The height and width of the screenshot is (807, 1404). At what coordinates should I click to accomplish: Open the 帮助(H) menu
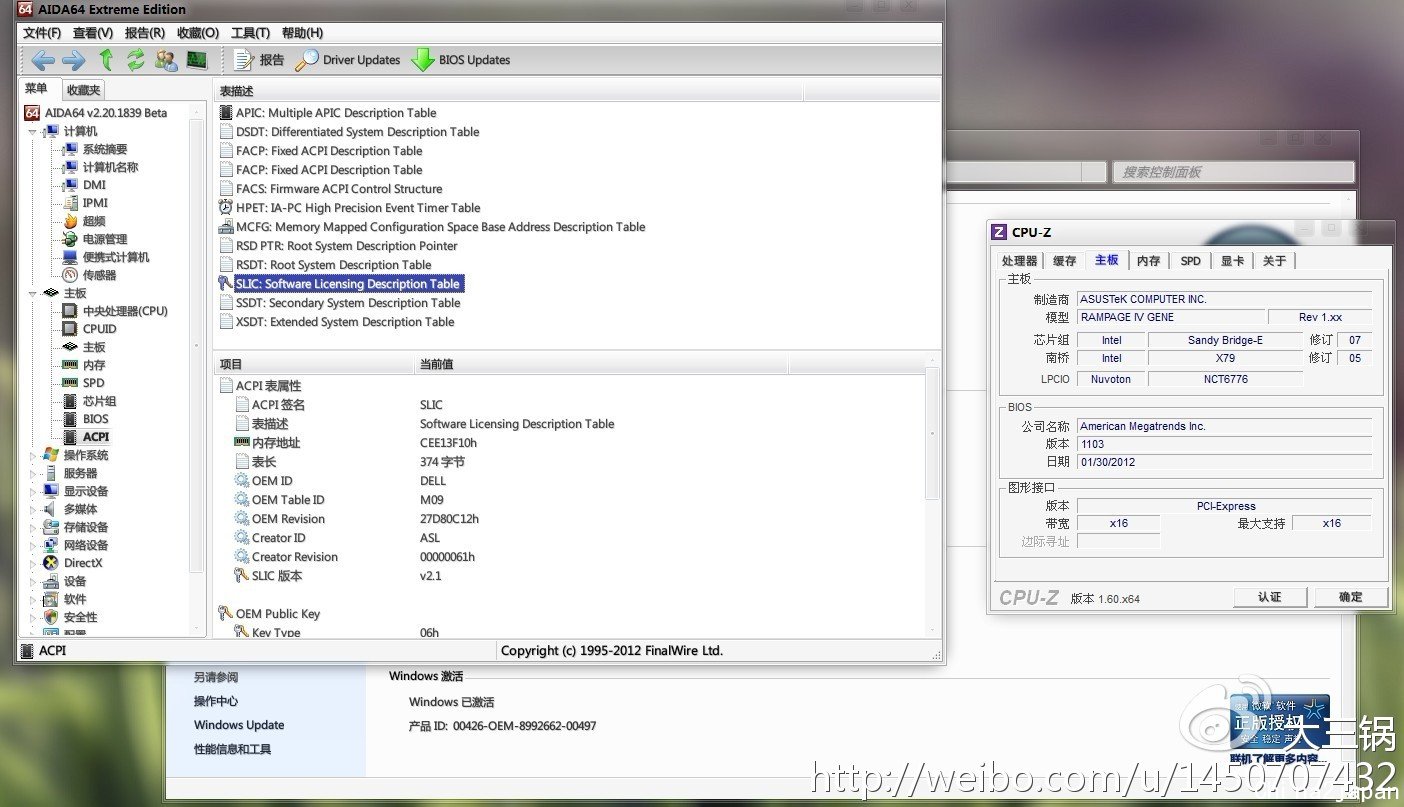coord(302,33)
